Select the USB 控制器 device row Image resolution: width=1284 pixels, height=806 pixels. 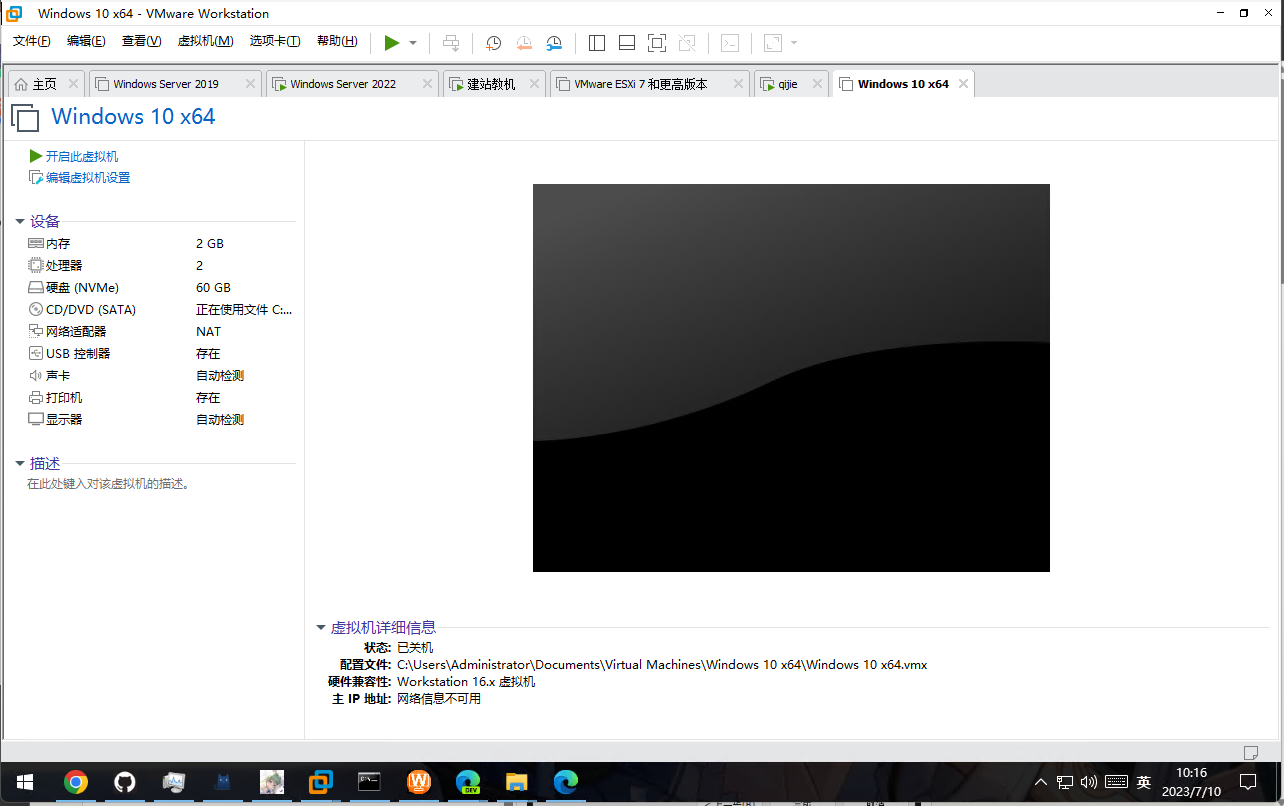[x=160, y=354]
